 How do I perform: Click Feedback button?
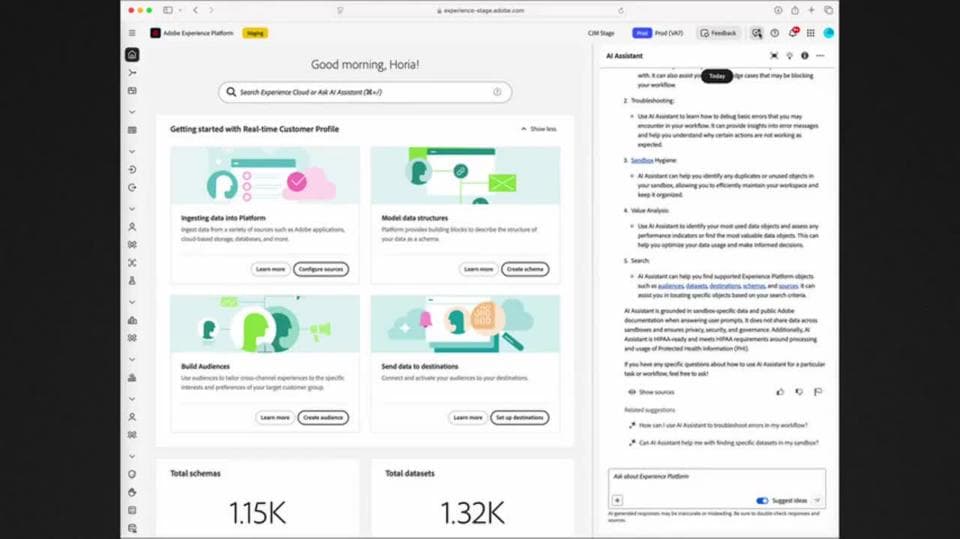719,33
